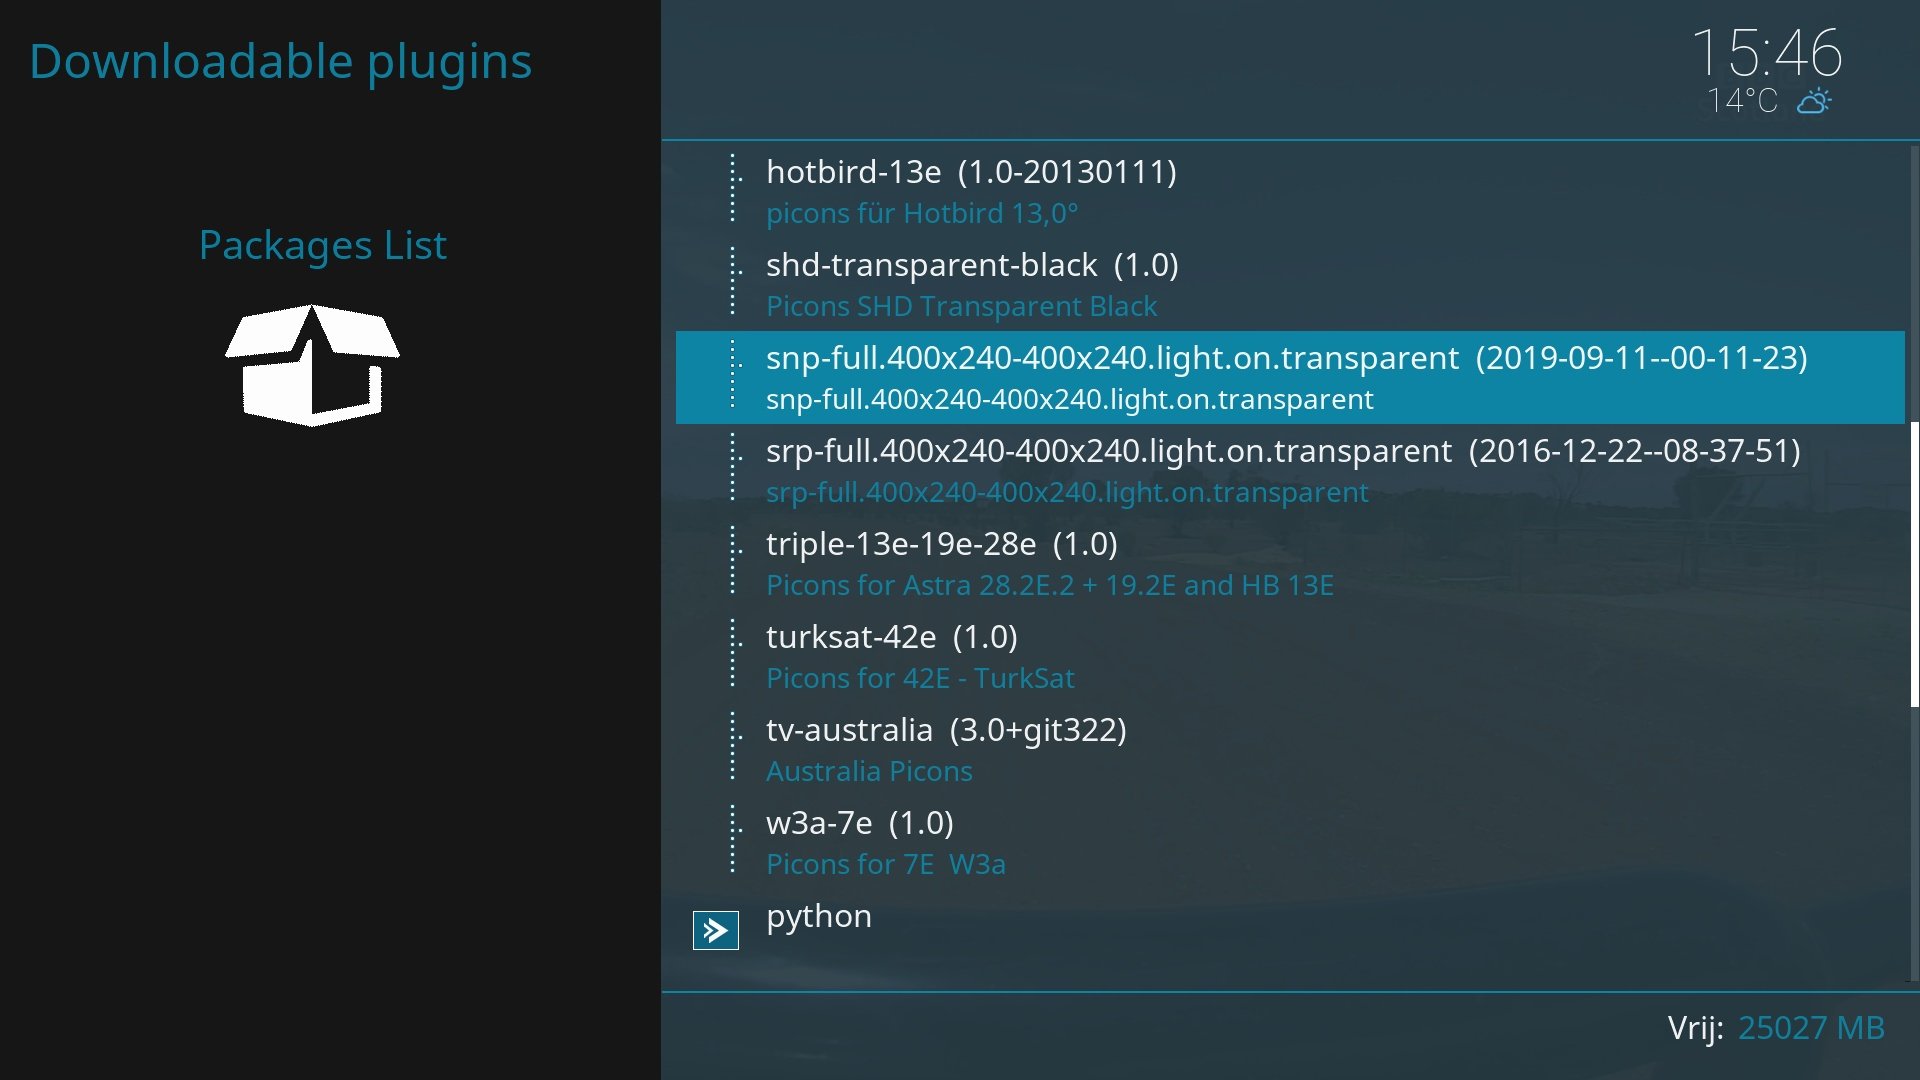The image size is (1920, 1080).
Task: Click the open box package icon
Action: [x=312, y=365]
